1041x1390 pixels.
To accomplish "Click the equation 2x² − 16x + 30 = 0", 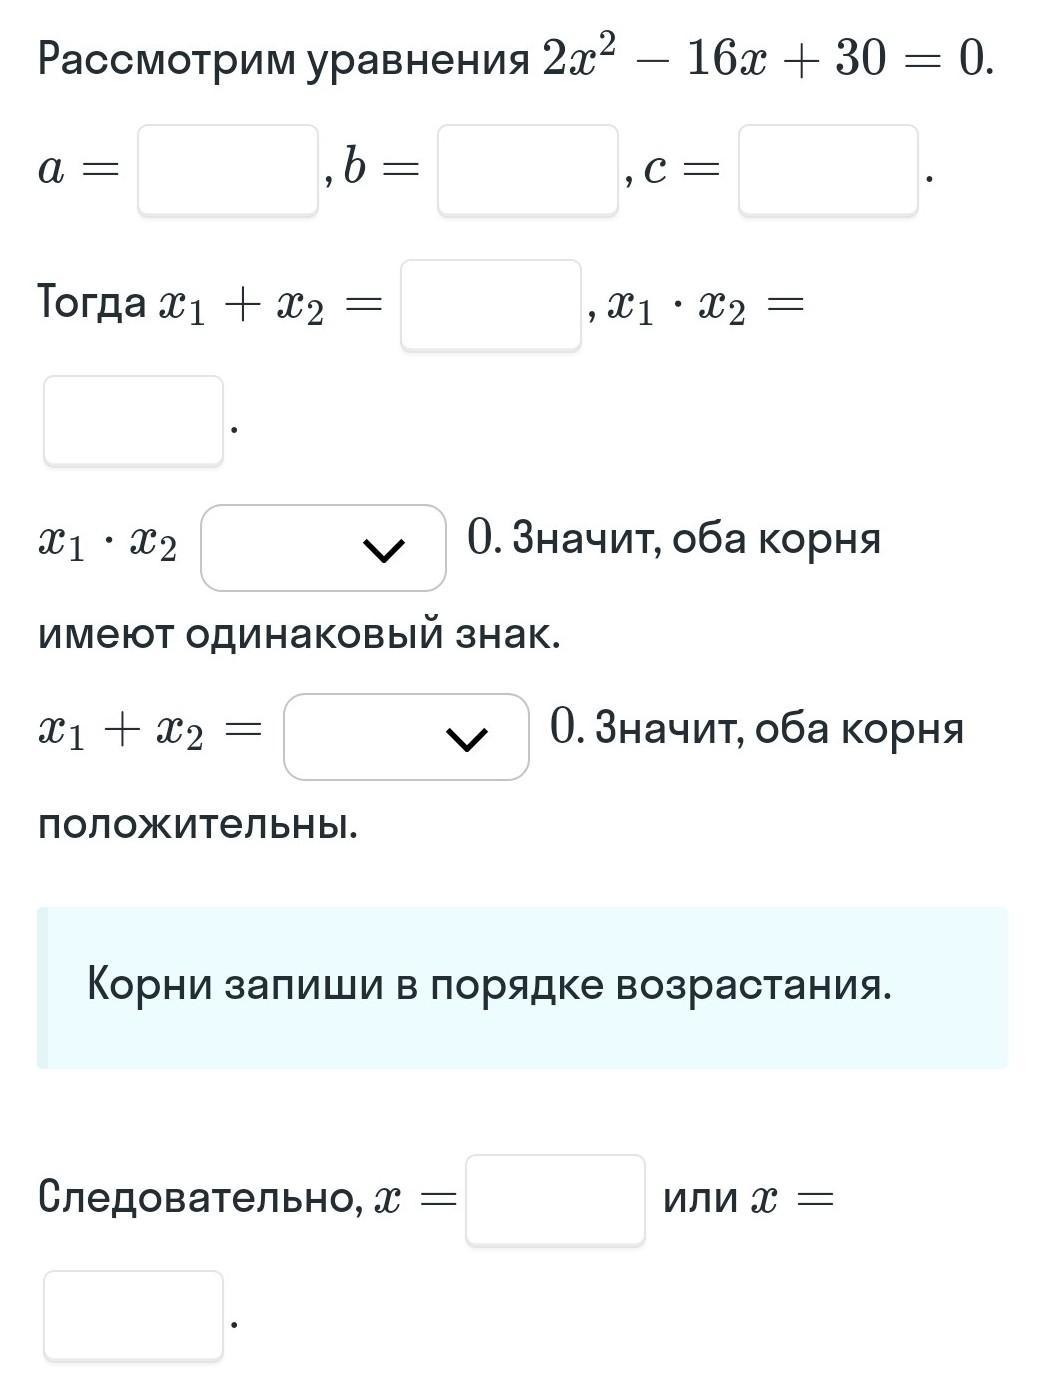I will pos(767,60).
